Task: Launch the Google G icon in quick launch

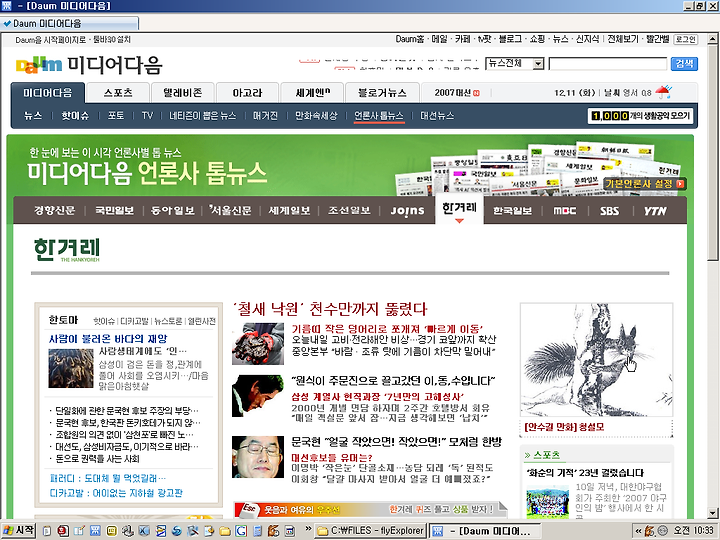Action: [x=241, y=531]
